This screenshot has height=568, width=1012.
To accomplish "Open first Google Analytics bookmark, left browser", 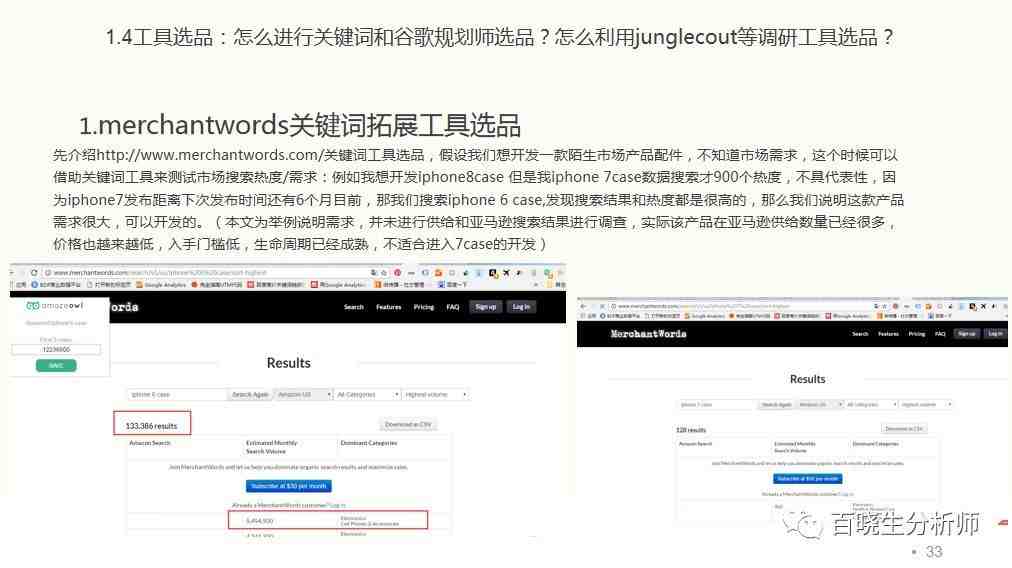I will point(161,285).
